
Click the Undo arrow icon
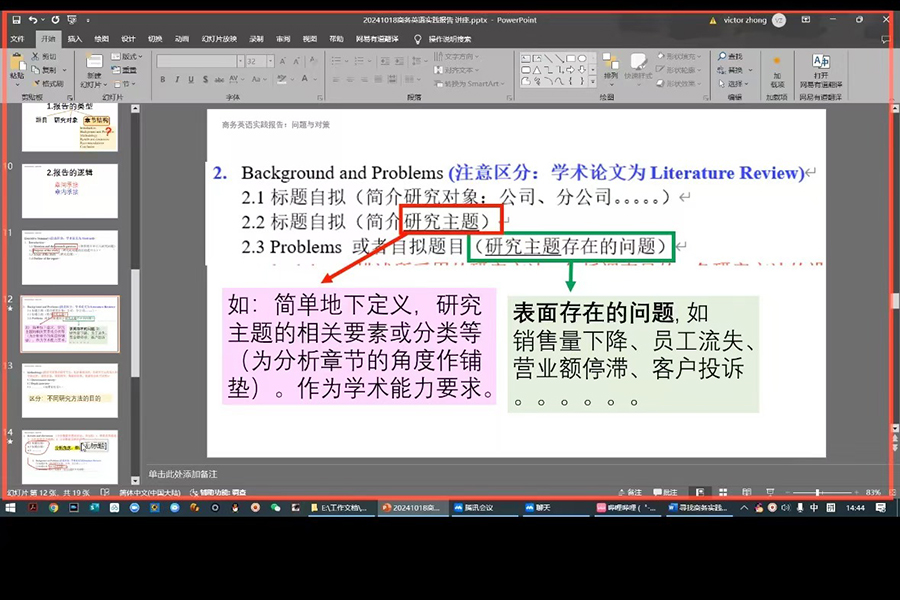click(x=33, y=19)
